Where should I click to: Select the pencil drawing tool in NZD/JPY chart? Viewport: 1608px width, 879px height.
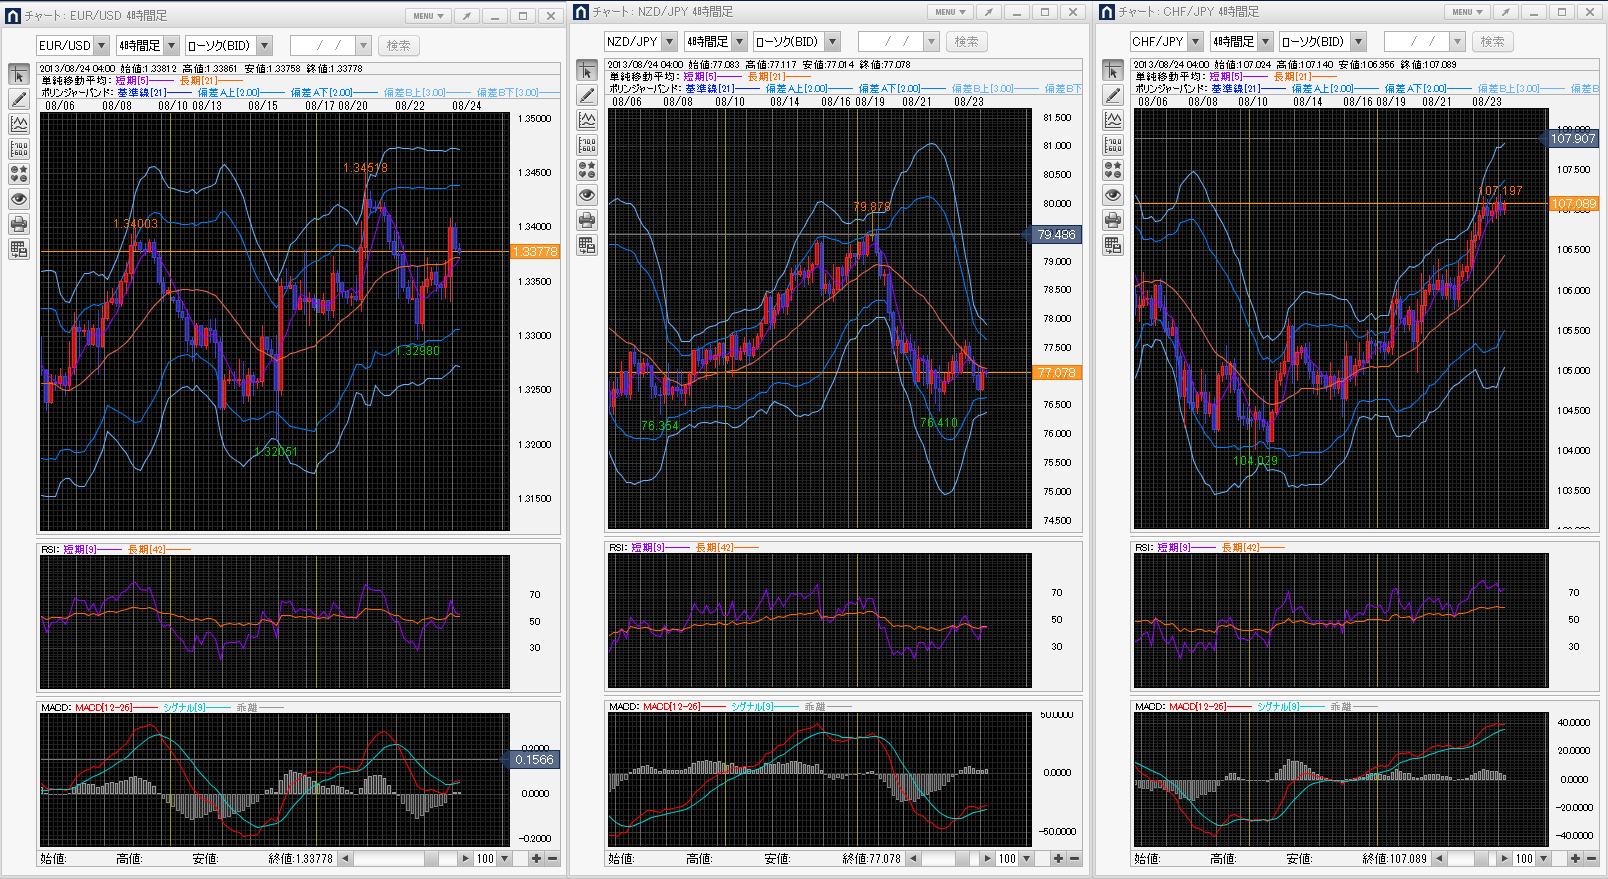(x=587, y=95)
